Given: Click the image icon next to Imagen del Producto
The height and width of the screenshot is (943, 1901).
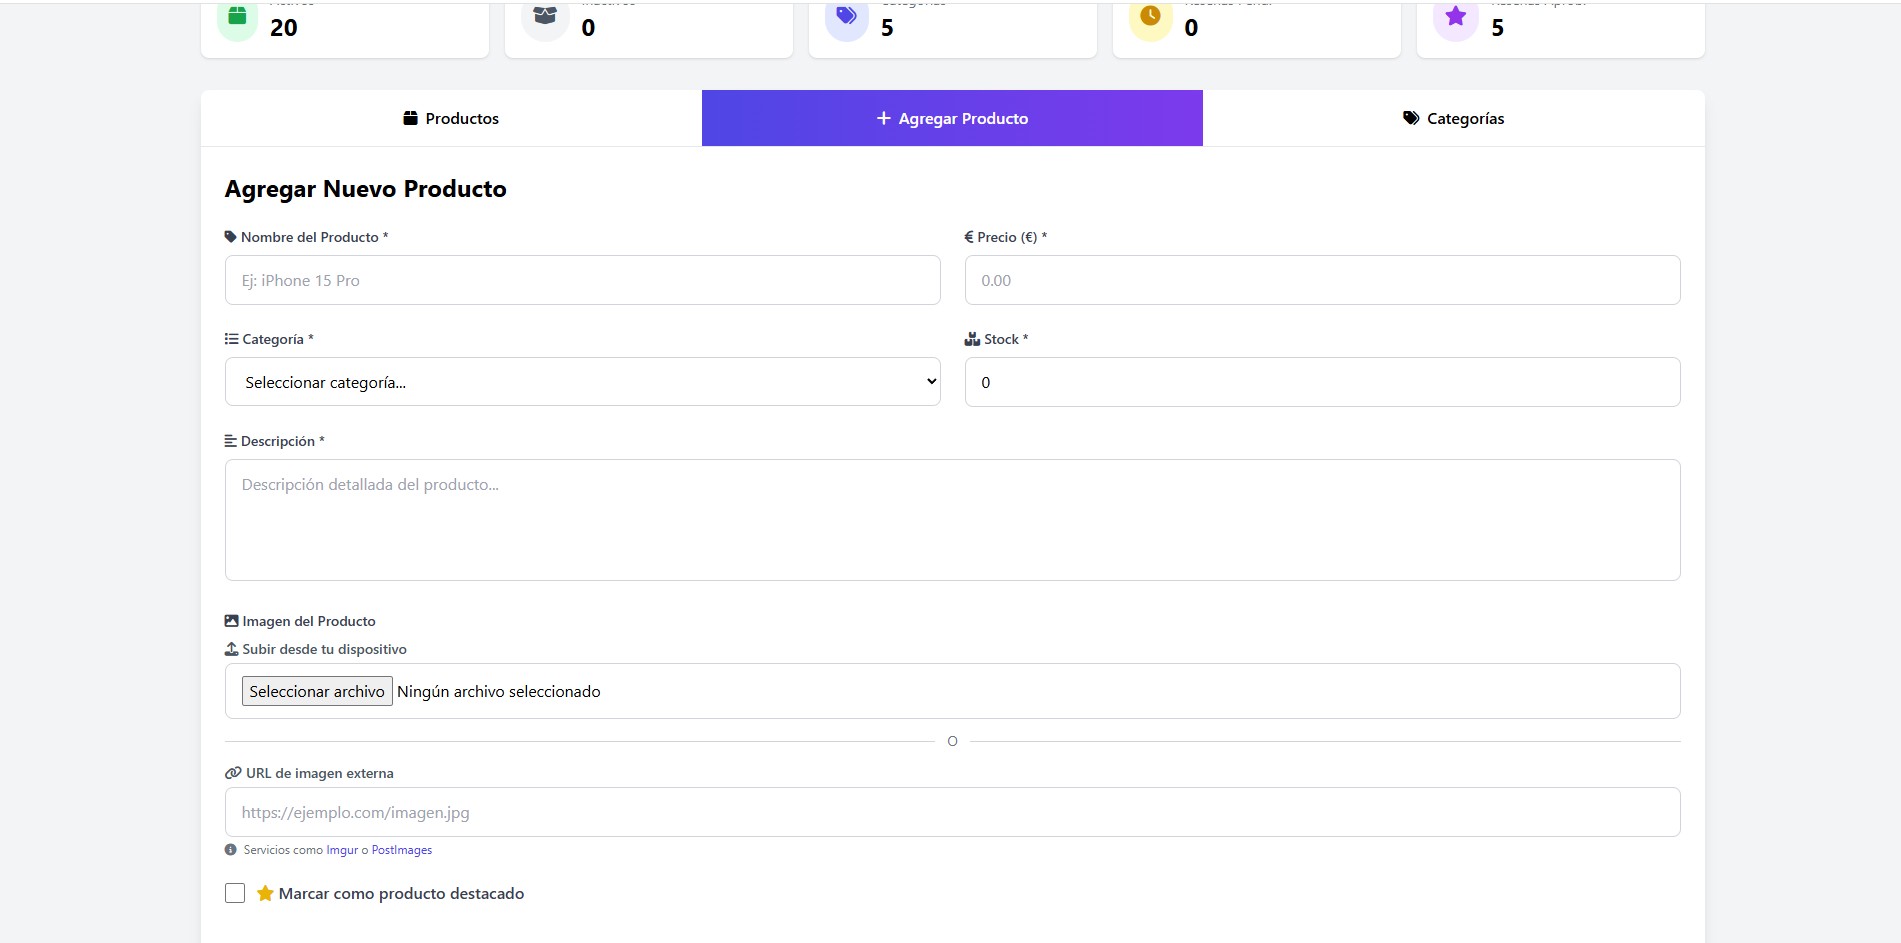Looking at the screenshot, I should pos(230,620).
